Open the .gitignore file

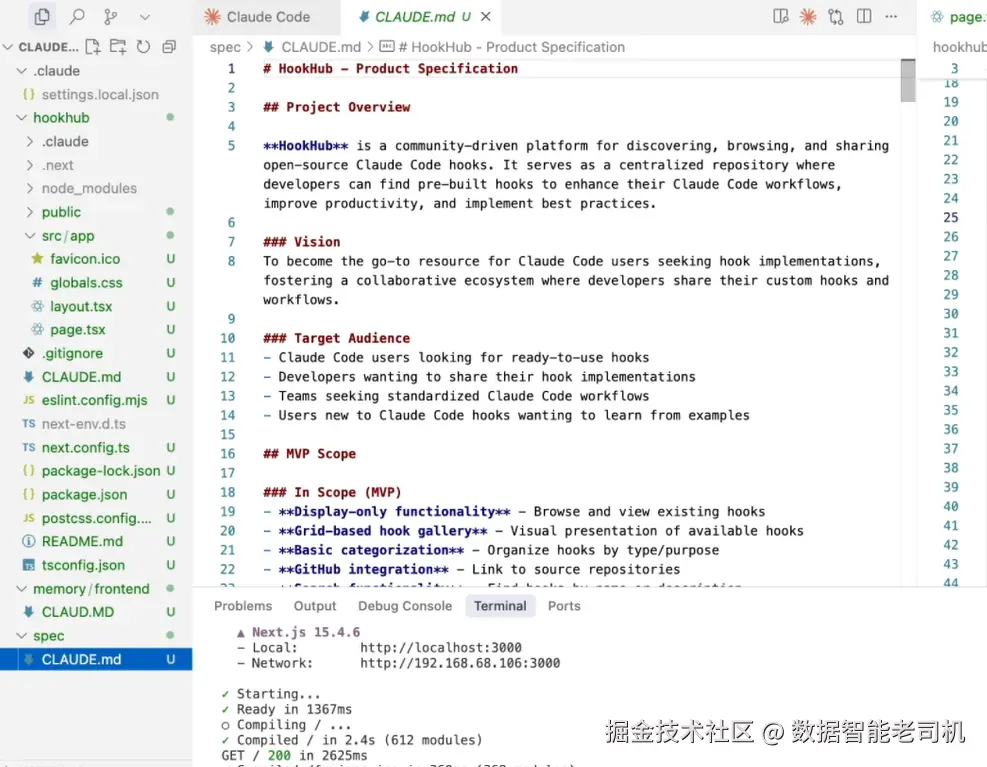coord(72,353)
